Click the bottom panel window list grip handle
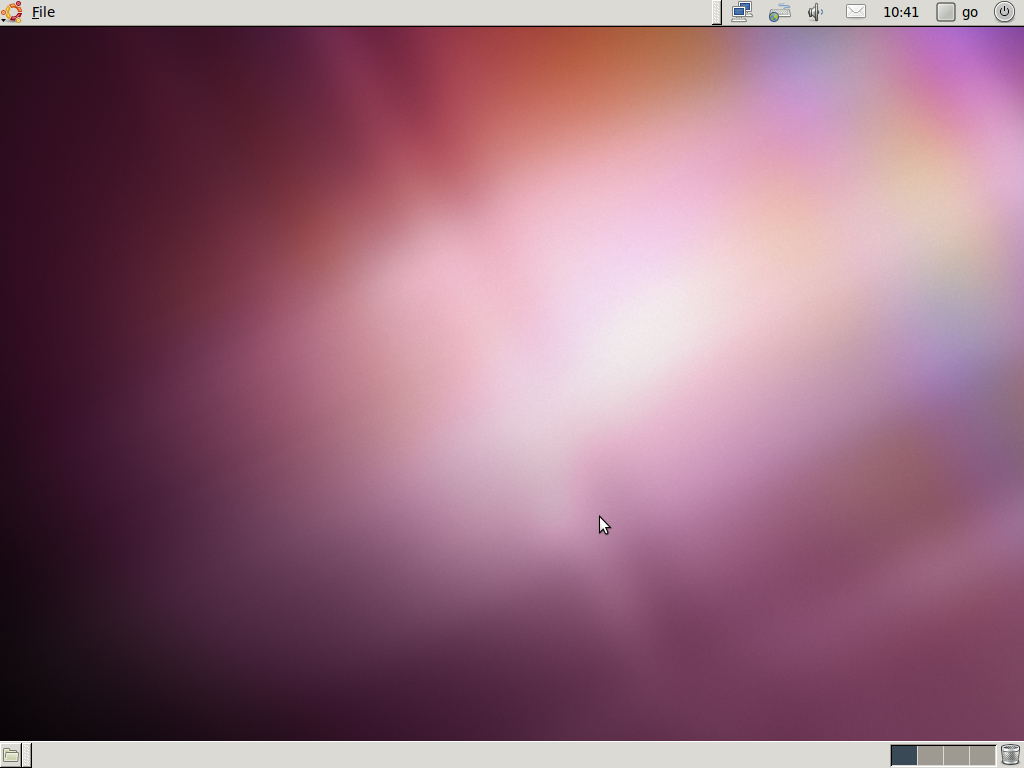The height and width of the screenshot is (768, 1024). click(x=27, y=756)
